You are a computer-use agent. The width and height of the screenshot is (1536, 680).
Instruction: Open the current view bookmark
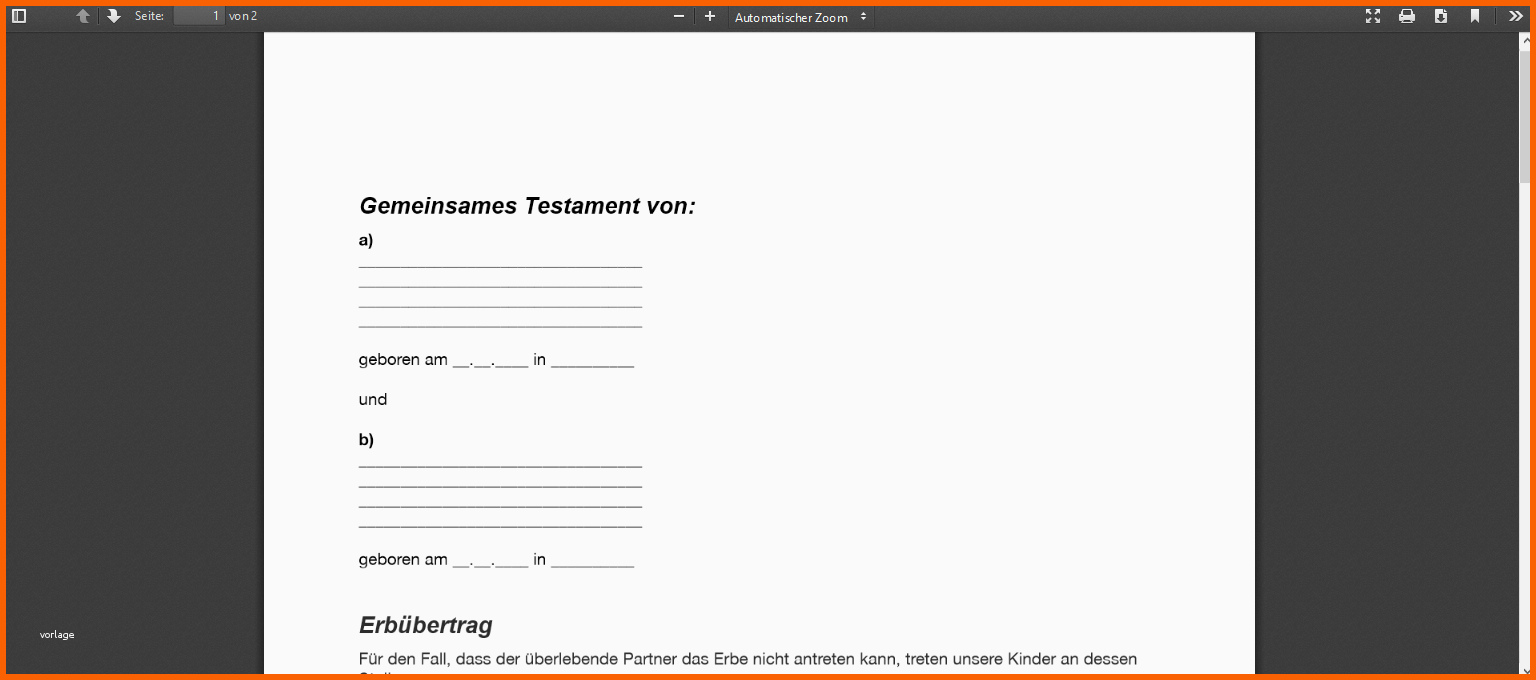click(x=1475, y=16)
